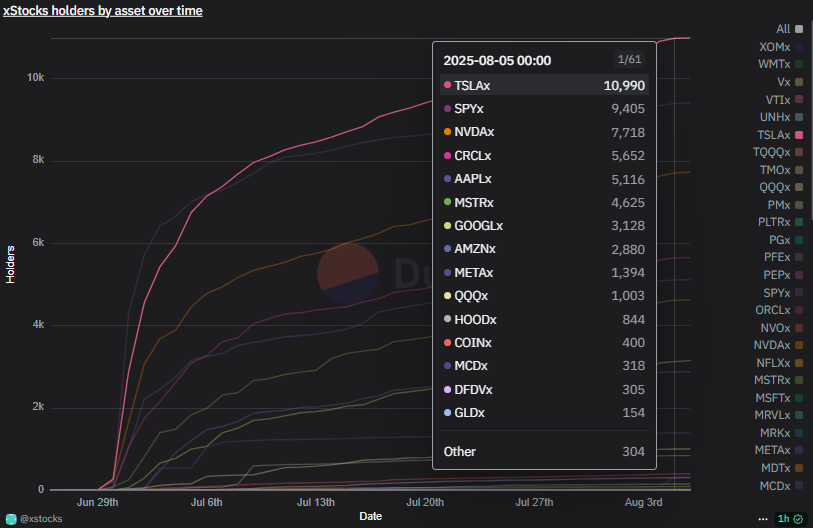Open the @xstocks author link
813x528 pixels.
(x=41, y=519)
